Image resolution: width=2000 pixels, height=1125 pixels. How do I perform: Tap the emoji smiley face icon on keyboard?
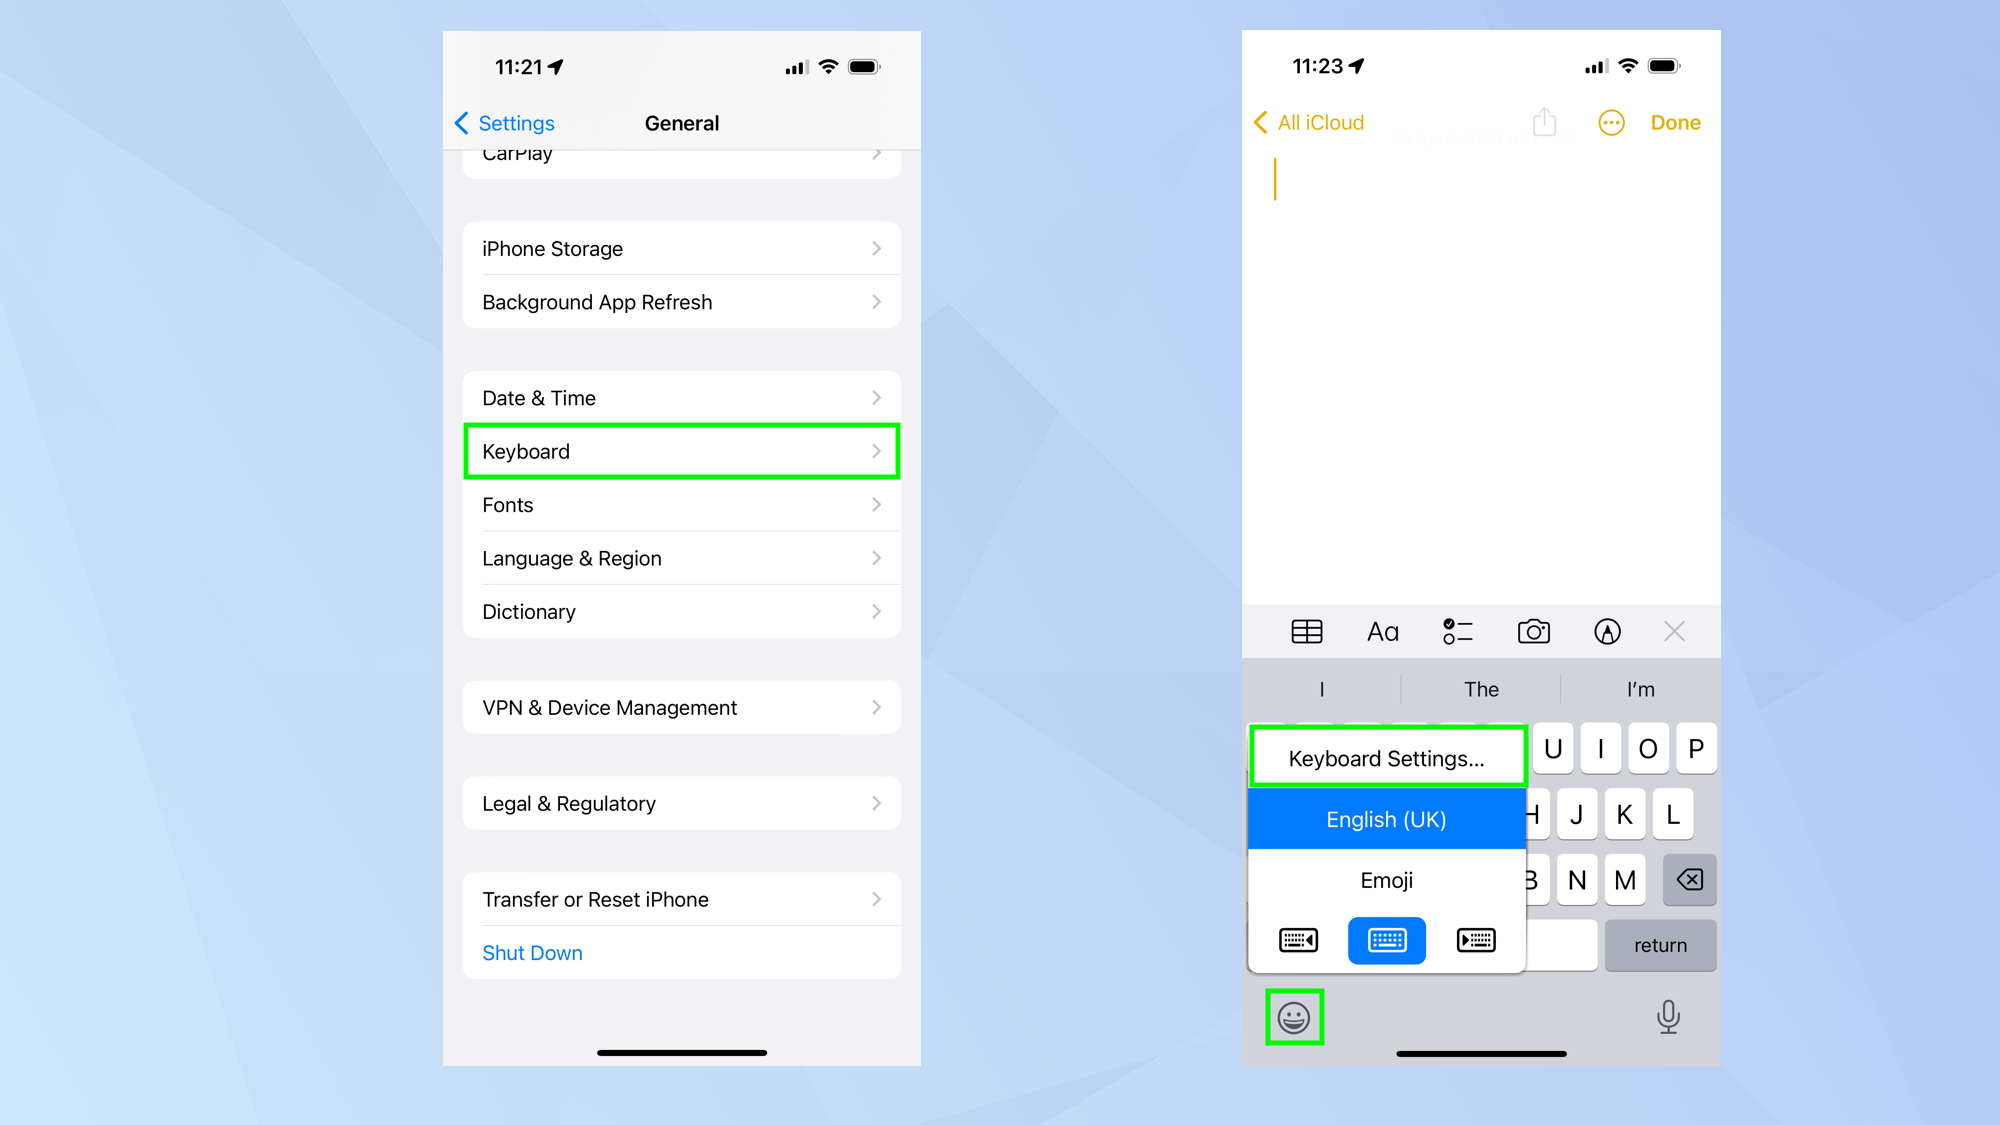pos(1294,1016)
